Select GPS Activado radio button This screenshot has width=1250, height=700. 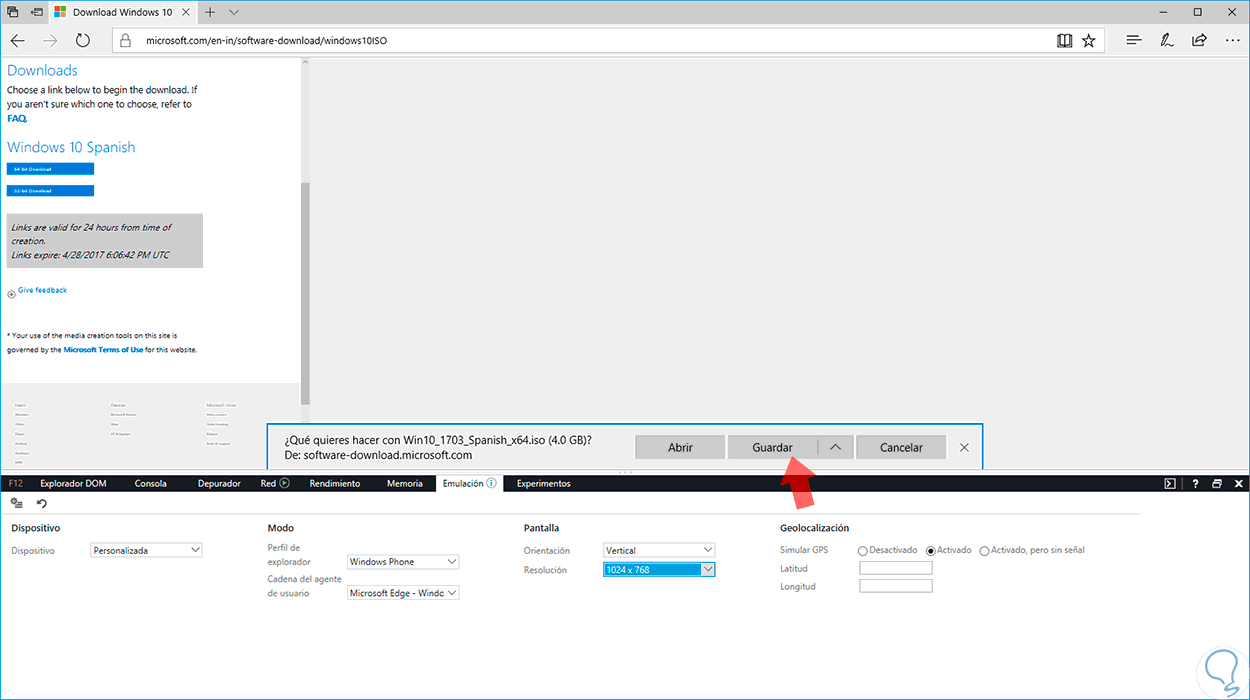pos(931,551)
